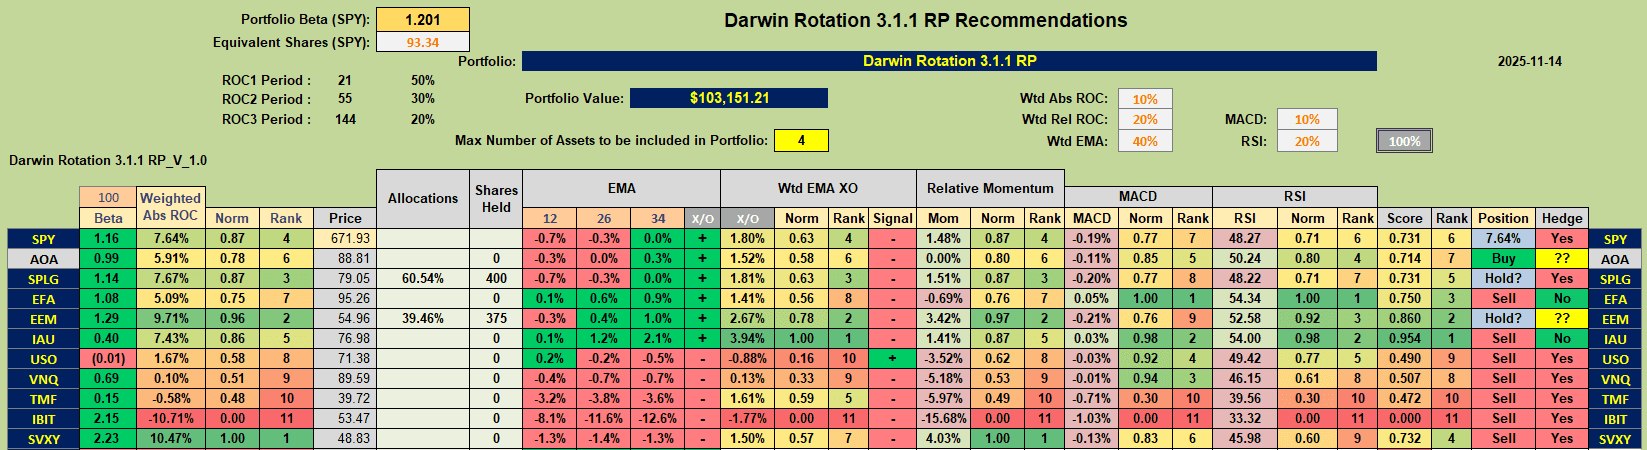Click the yellow ?? hedge cell in AOA row

click(x=1562, y=259)
